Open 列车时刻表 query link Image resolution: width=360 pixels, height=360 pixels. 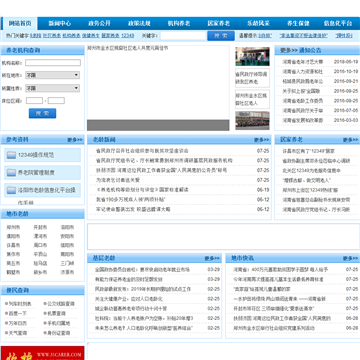tap(20, 304)
